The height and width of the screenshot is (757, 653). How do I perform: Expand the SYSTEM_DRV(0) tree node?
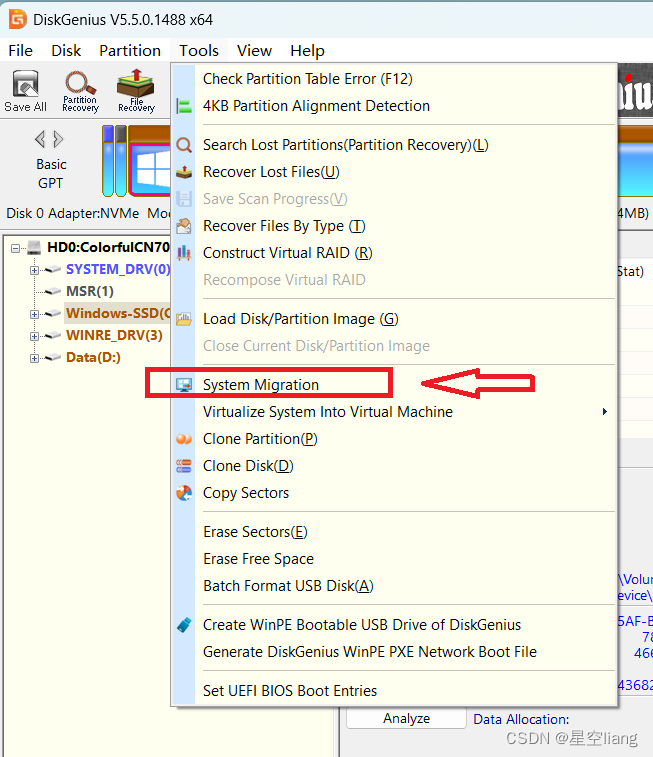point(34,270)
